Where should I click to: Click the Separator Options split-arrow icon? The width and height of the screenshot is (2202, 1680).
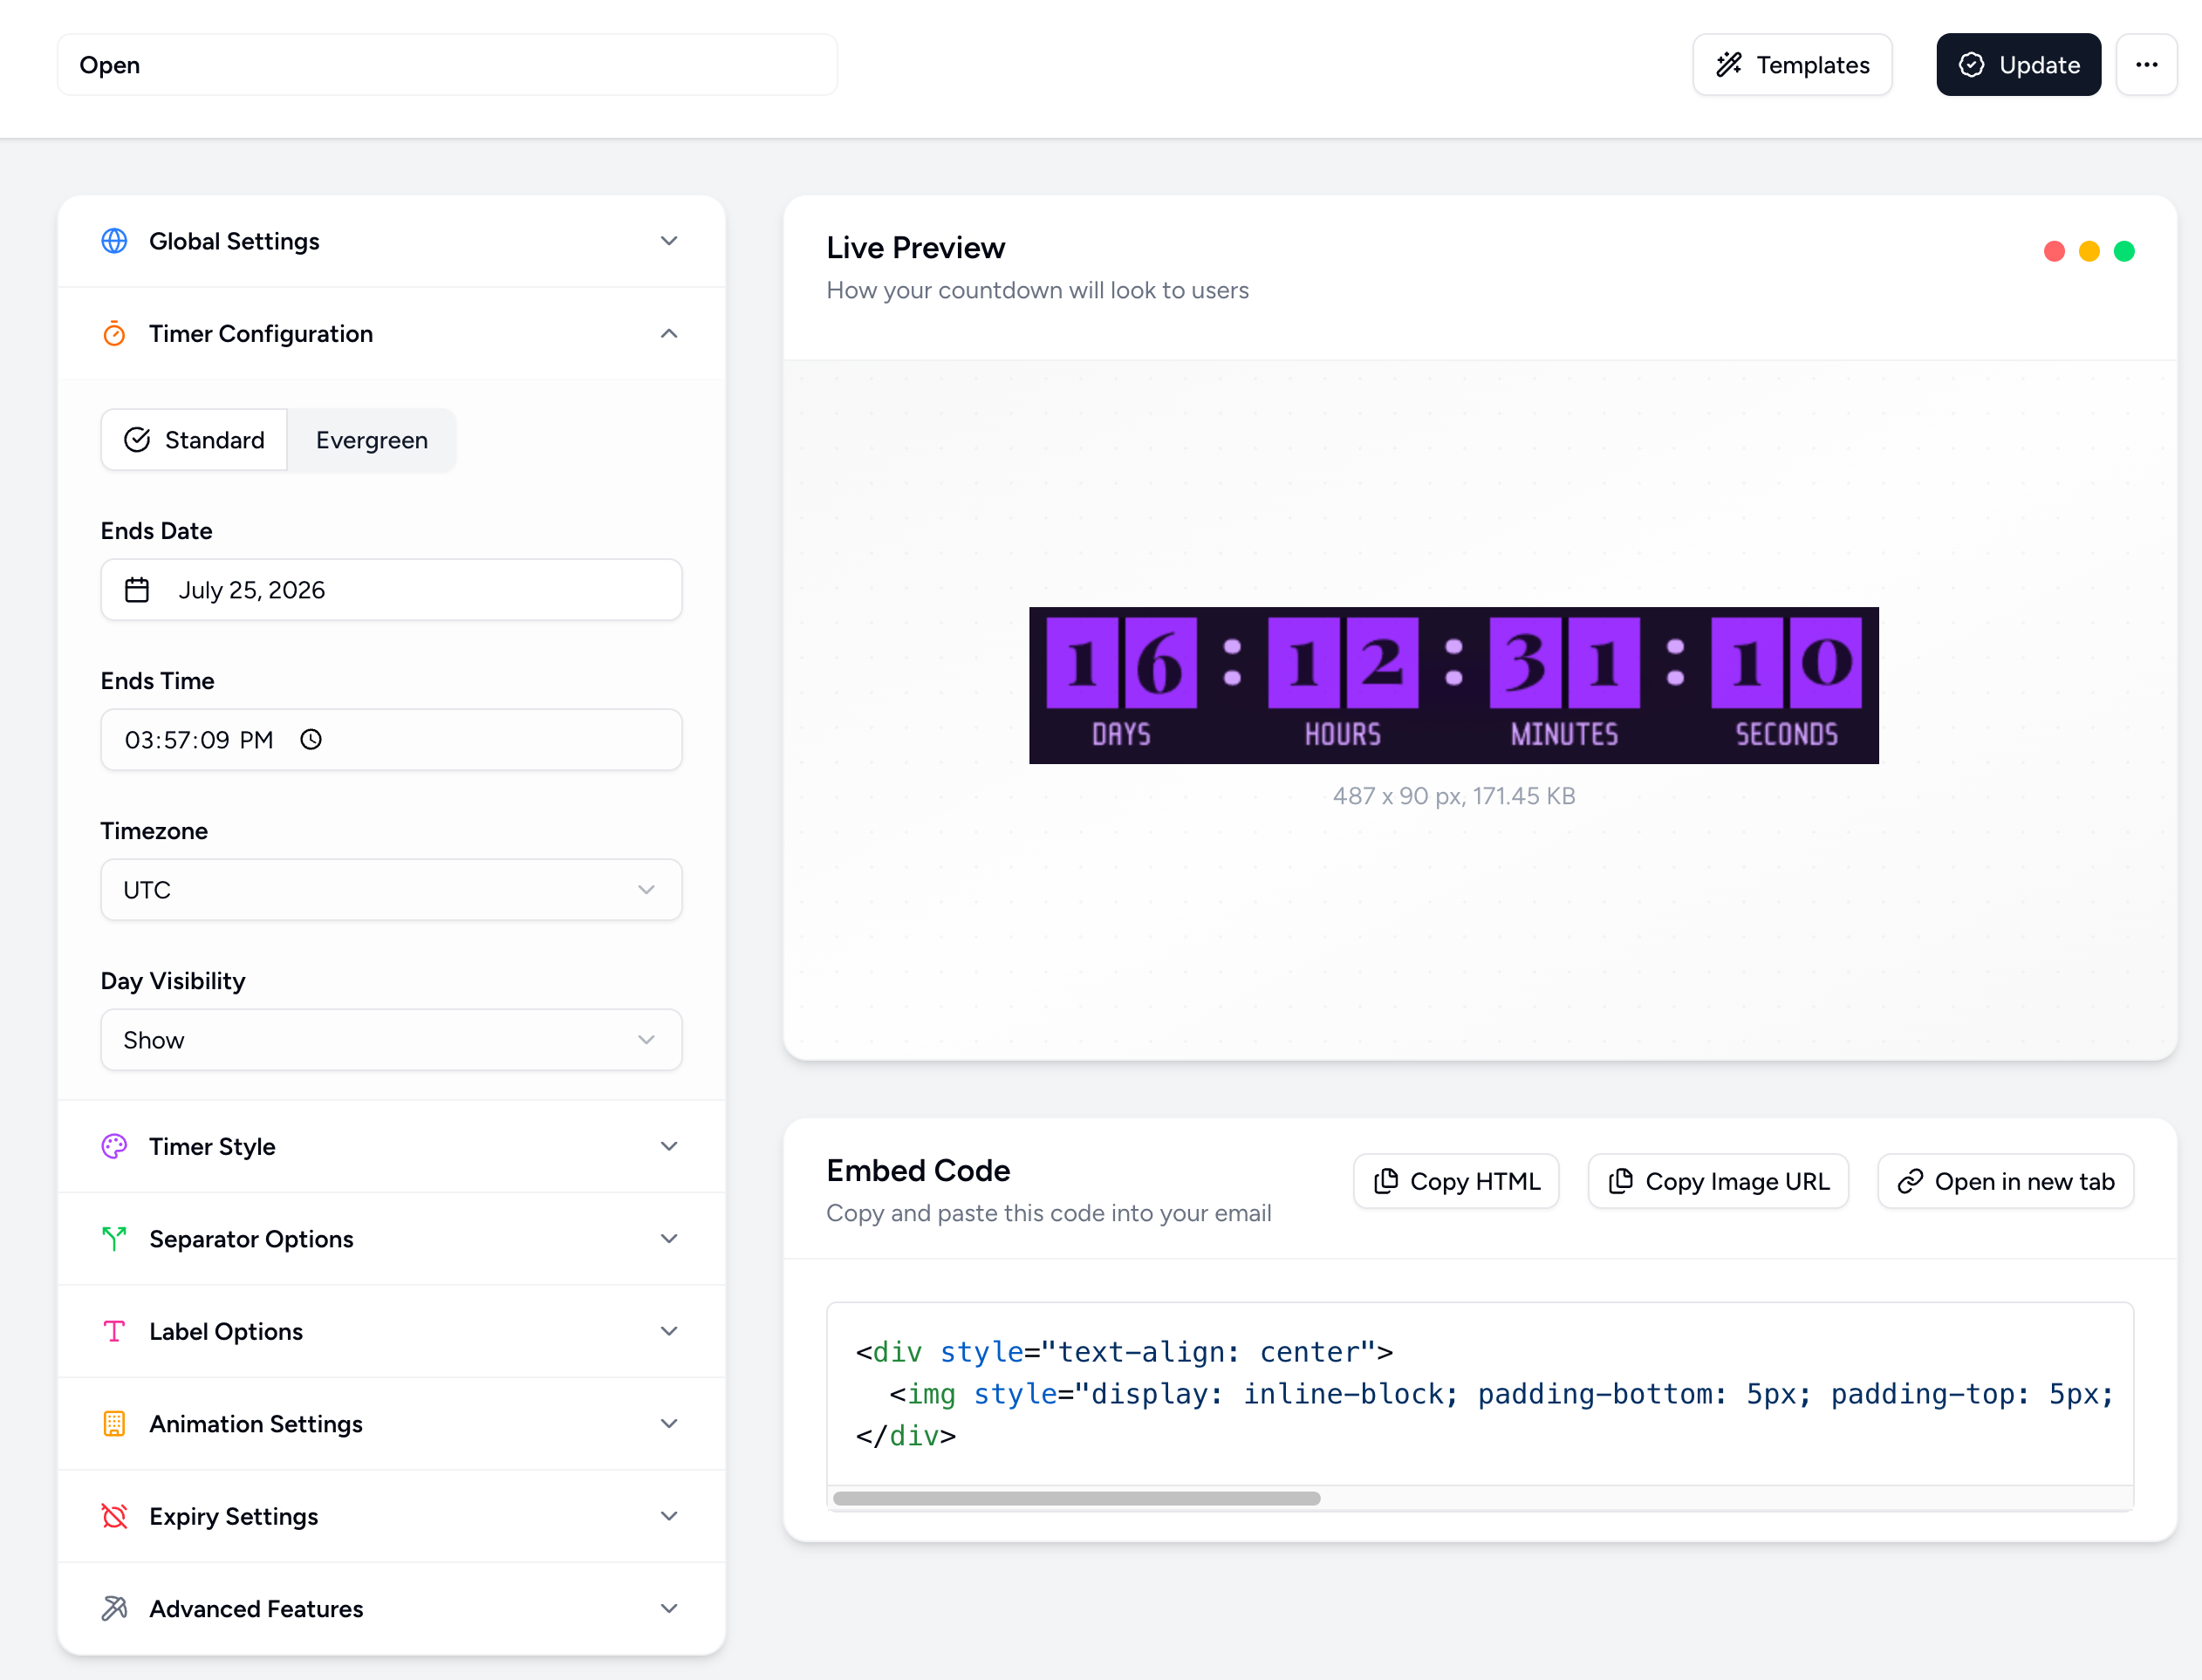[x=114, y=1238]
